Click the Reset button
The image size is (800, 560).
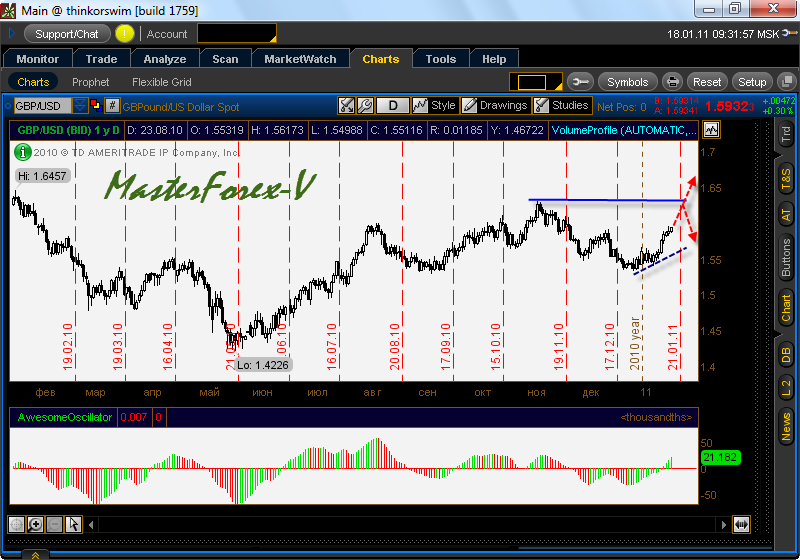tap(707, 82)
